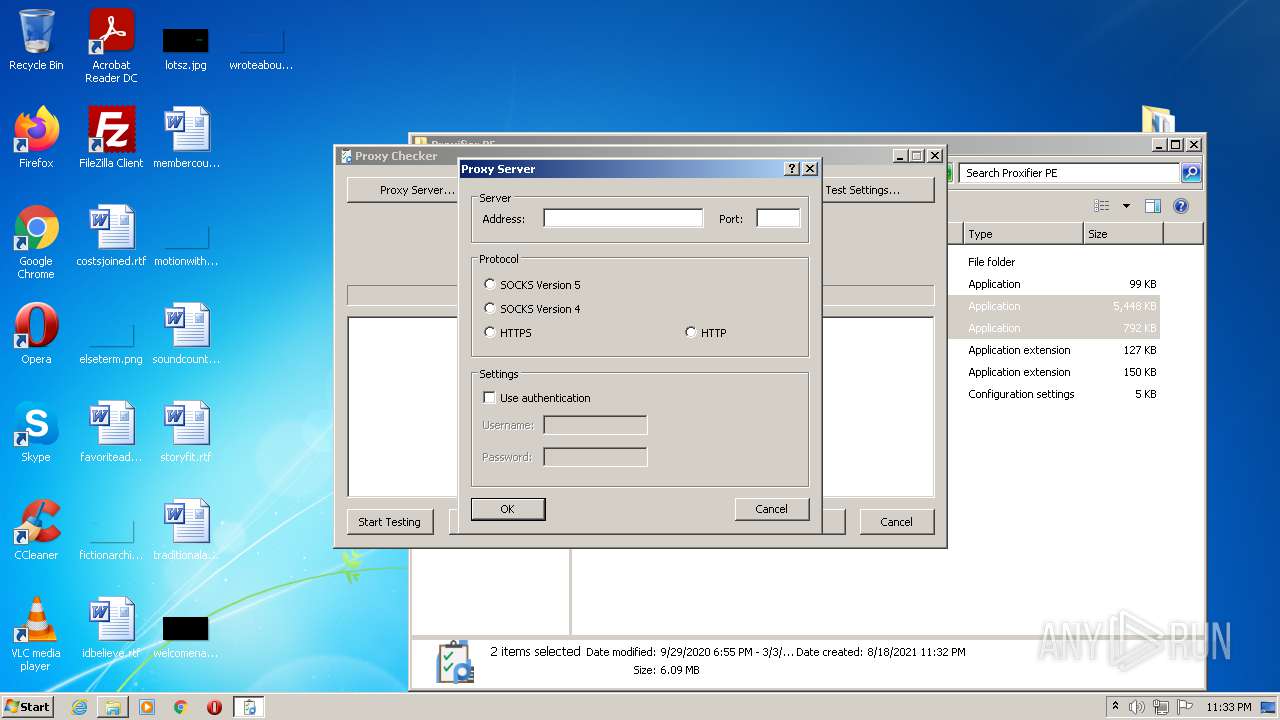
Task: Switch to Proxy Checker taskbar button
Action: (249, 707)
